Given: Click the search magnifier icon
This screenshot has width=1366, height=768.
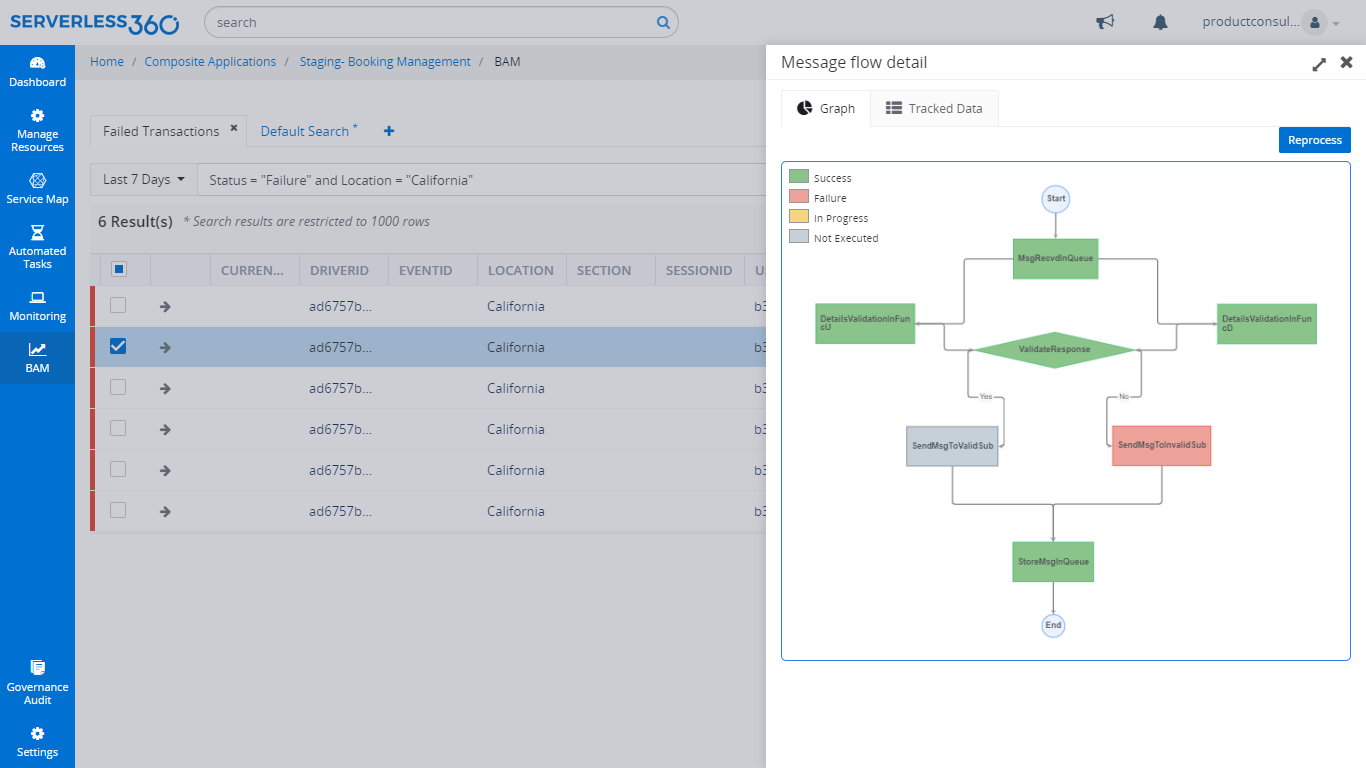Looking at the screenshot, I should click(x=663, y=22).
